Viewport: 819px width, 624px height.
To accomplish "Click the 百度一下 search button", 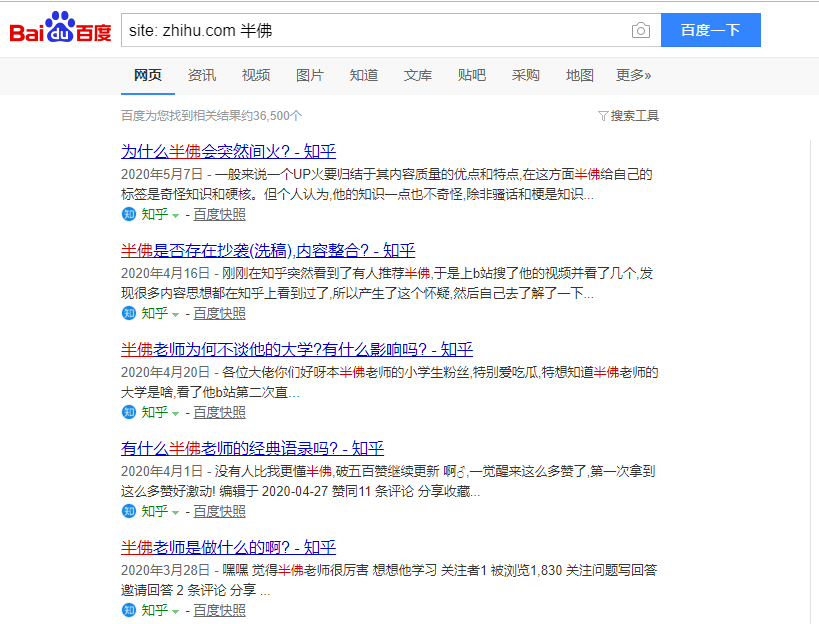I will tap(710, 30).
